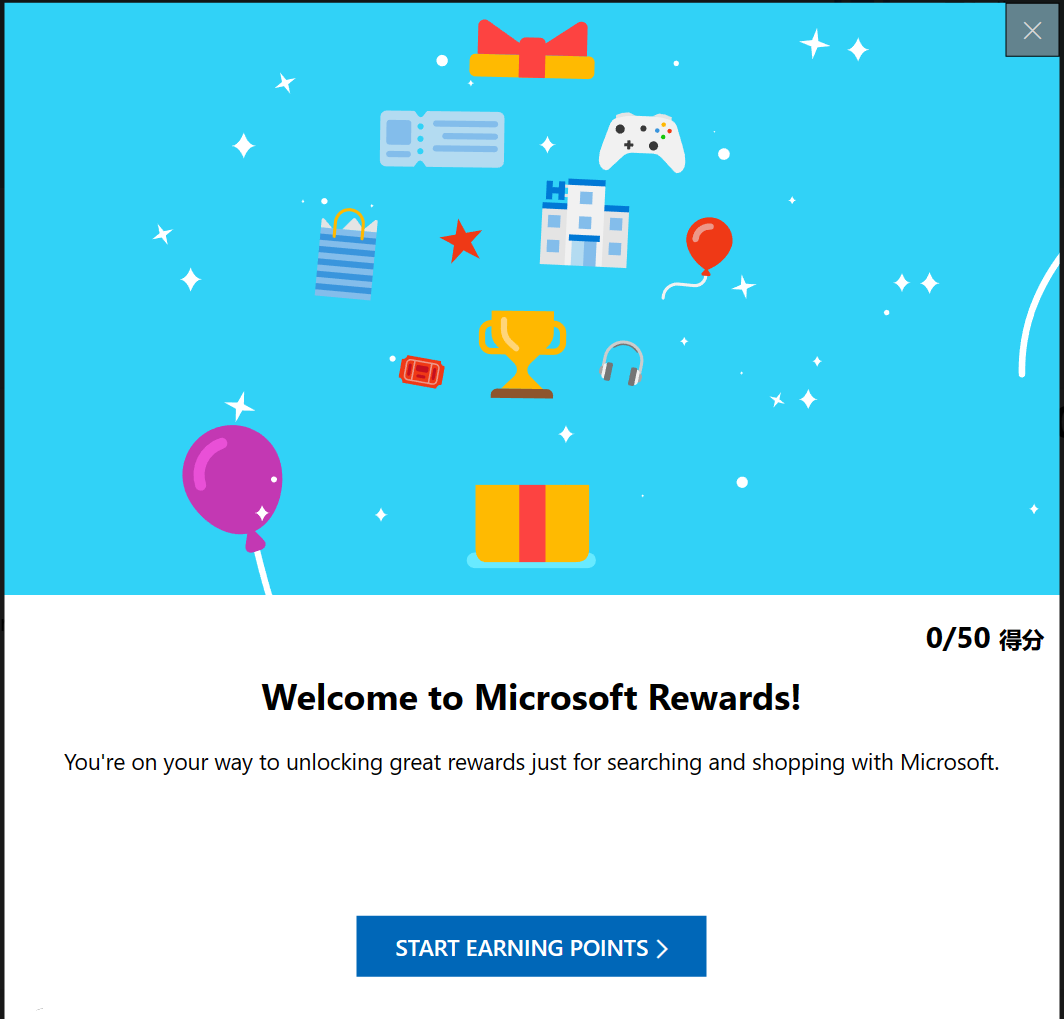Select the gold trophy icon
Image resolution: width=1064 pixels, height=1019 pixels.
tap(524, 350)
